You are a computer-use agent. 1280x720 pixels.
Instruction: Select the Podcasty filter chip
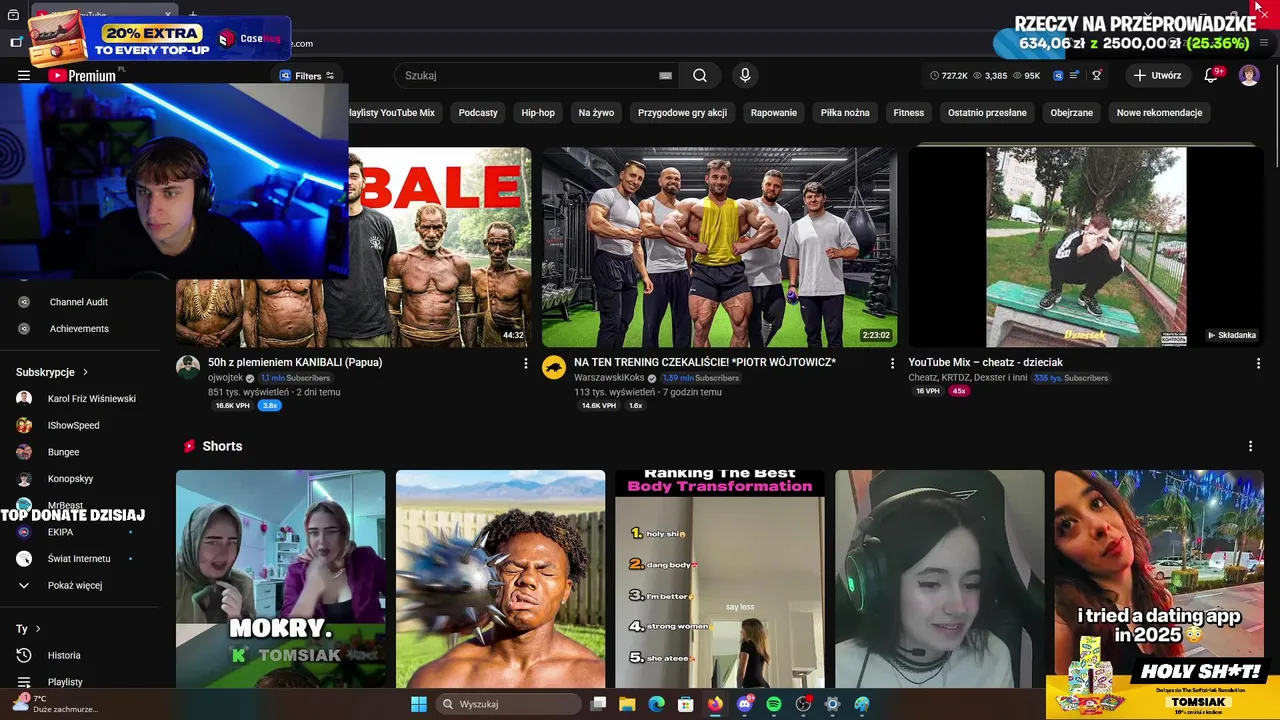pyautogui.click(x=478, y=113)
